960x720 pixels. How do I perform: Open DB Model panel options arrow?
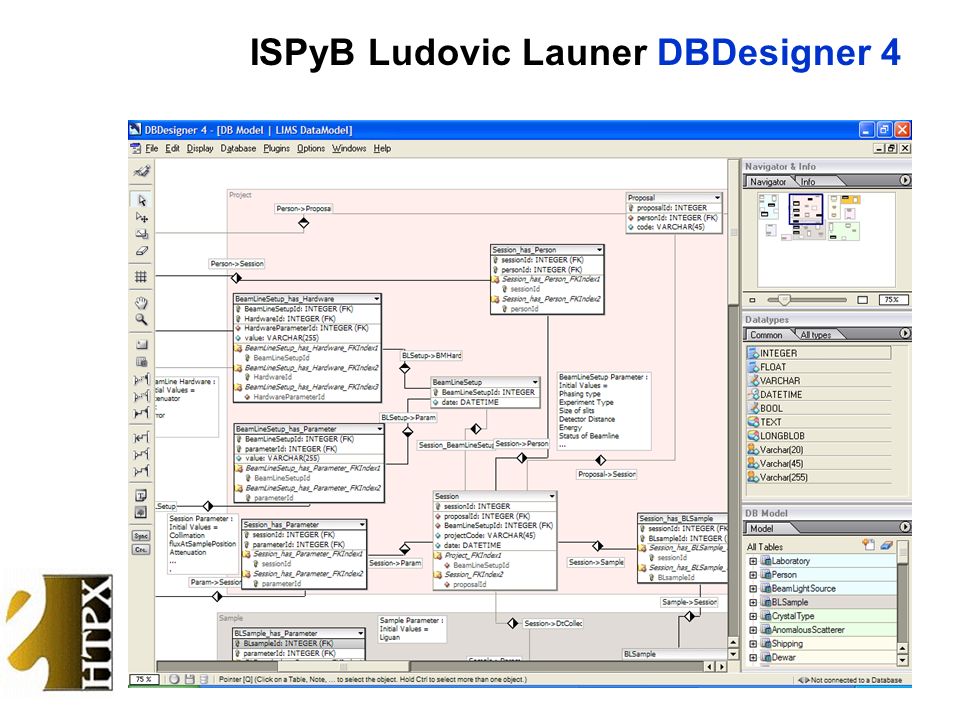pos(905,527)
